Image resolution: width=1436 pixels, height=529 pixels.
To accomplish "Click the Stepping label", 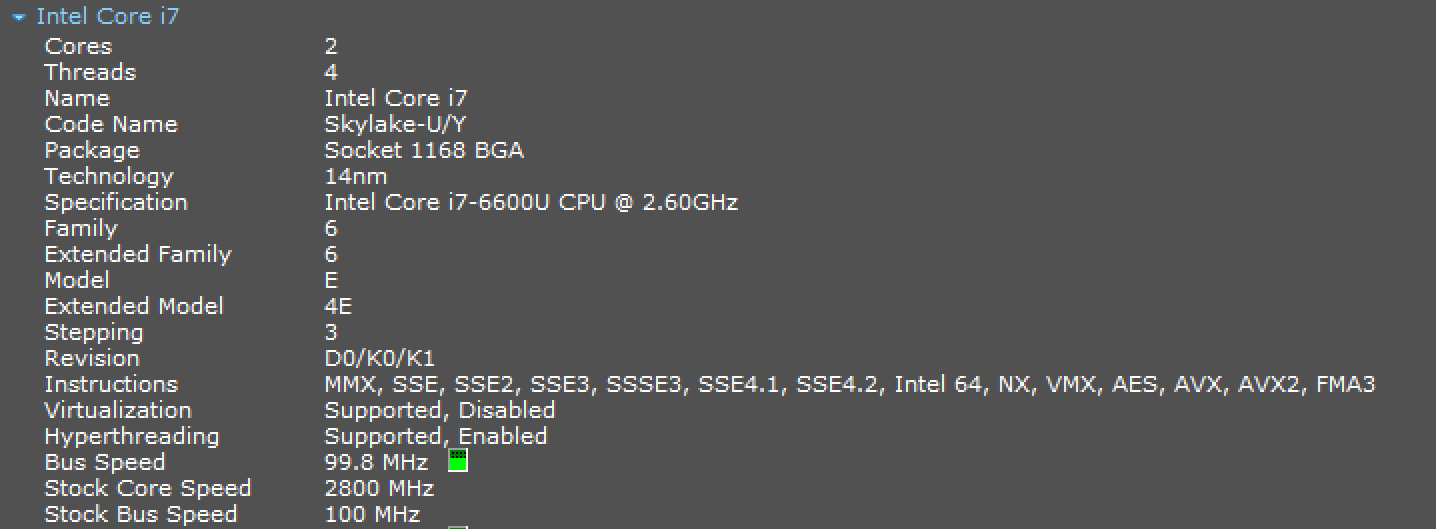I will 94,332.
